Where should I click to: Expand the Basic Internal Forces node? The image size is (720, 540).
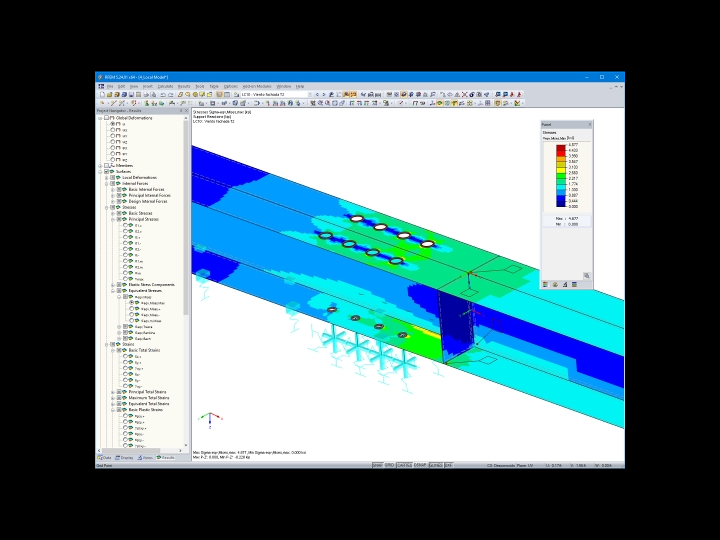[x=113, y=190]
